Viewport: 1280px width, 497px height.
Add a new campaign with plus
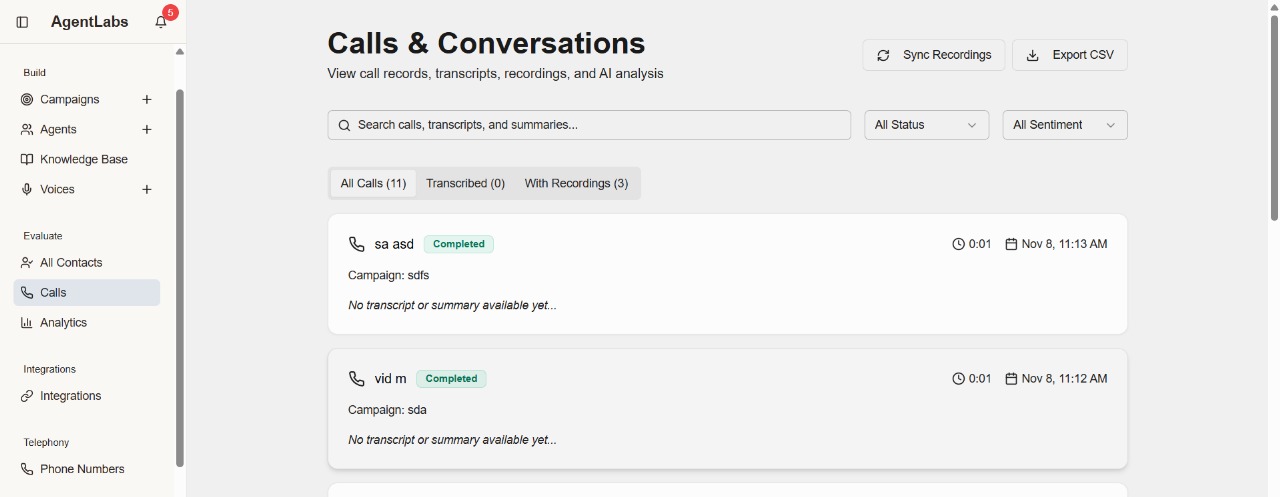[x=147, y=100]
